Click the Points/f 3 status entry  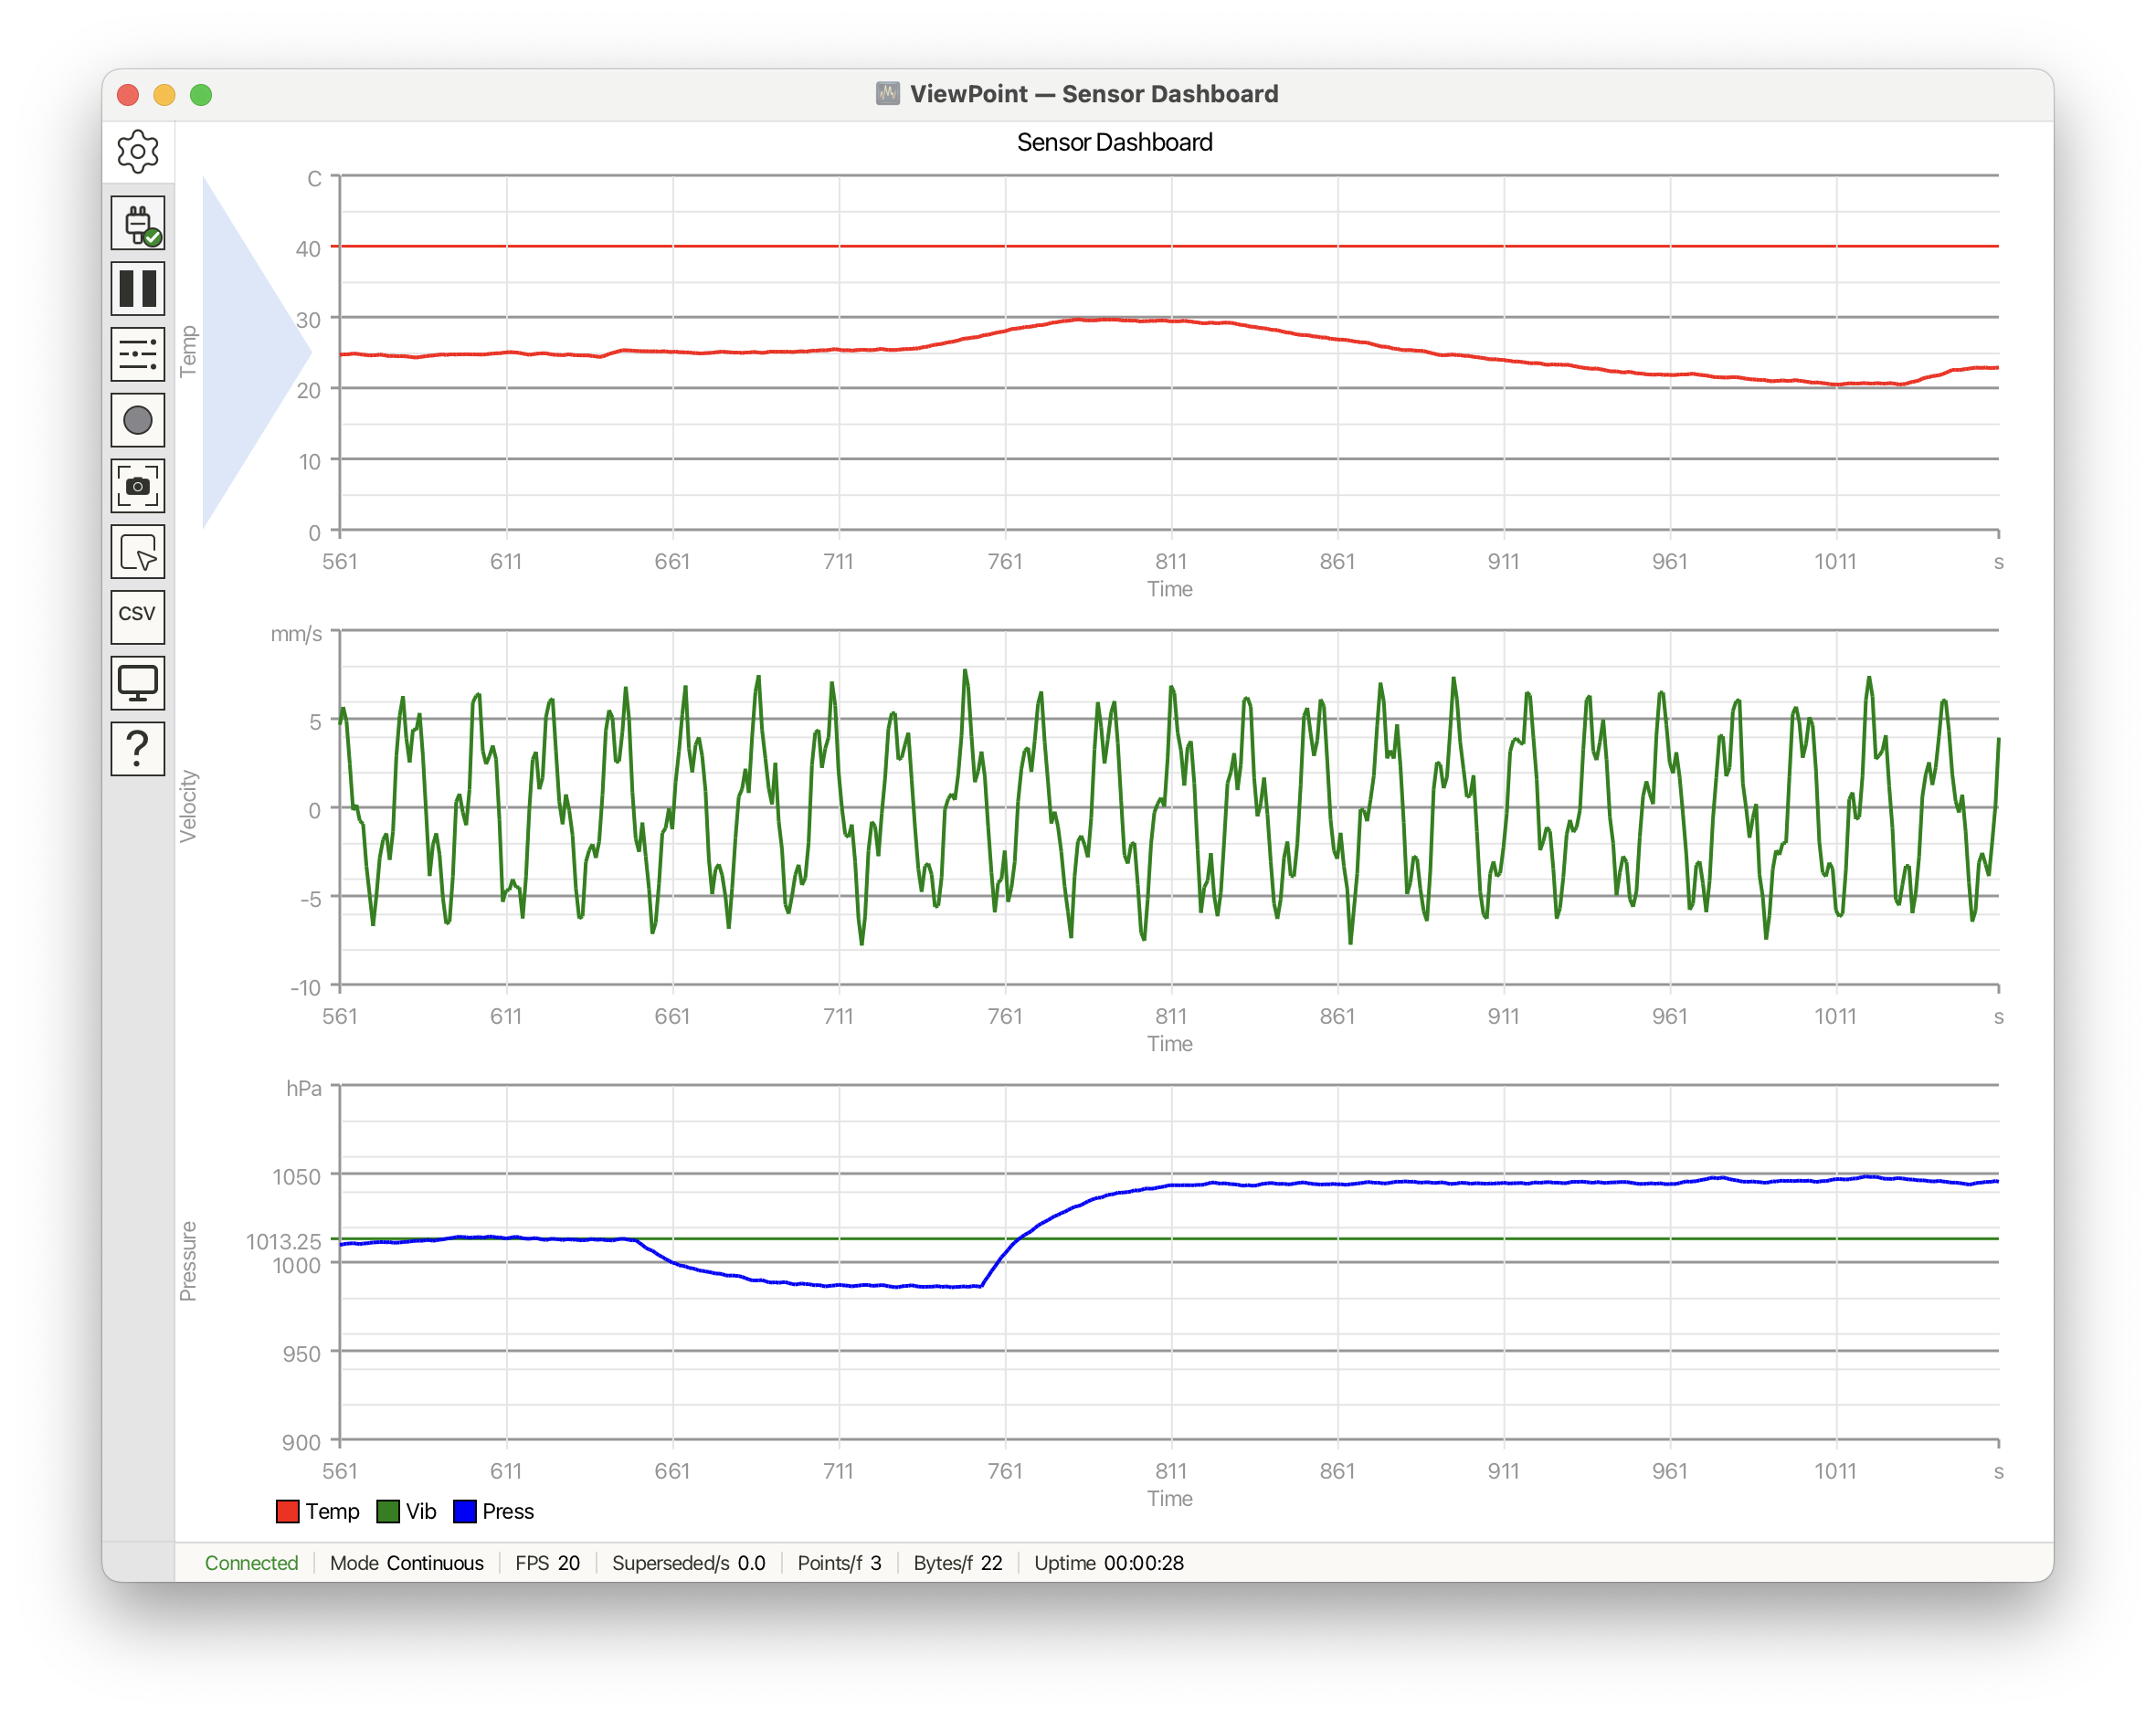tap(839, 1563)
